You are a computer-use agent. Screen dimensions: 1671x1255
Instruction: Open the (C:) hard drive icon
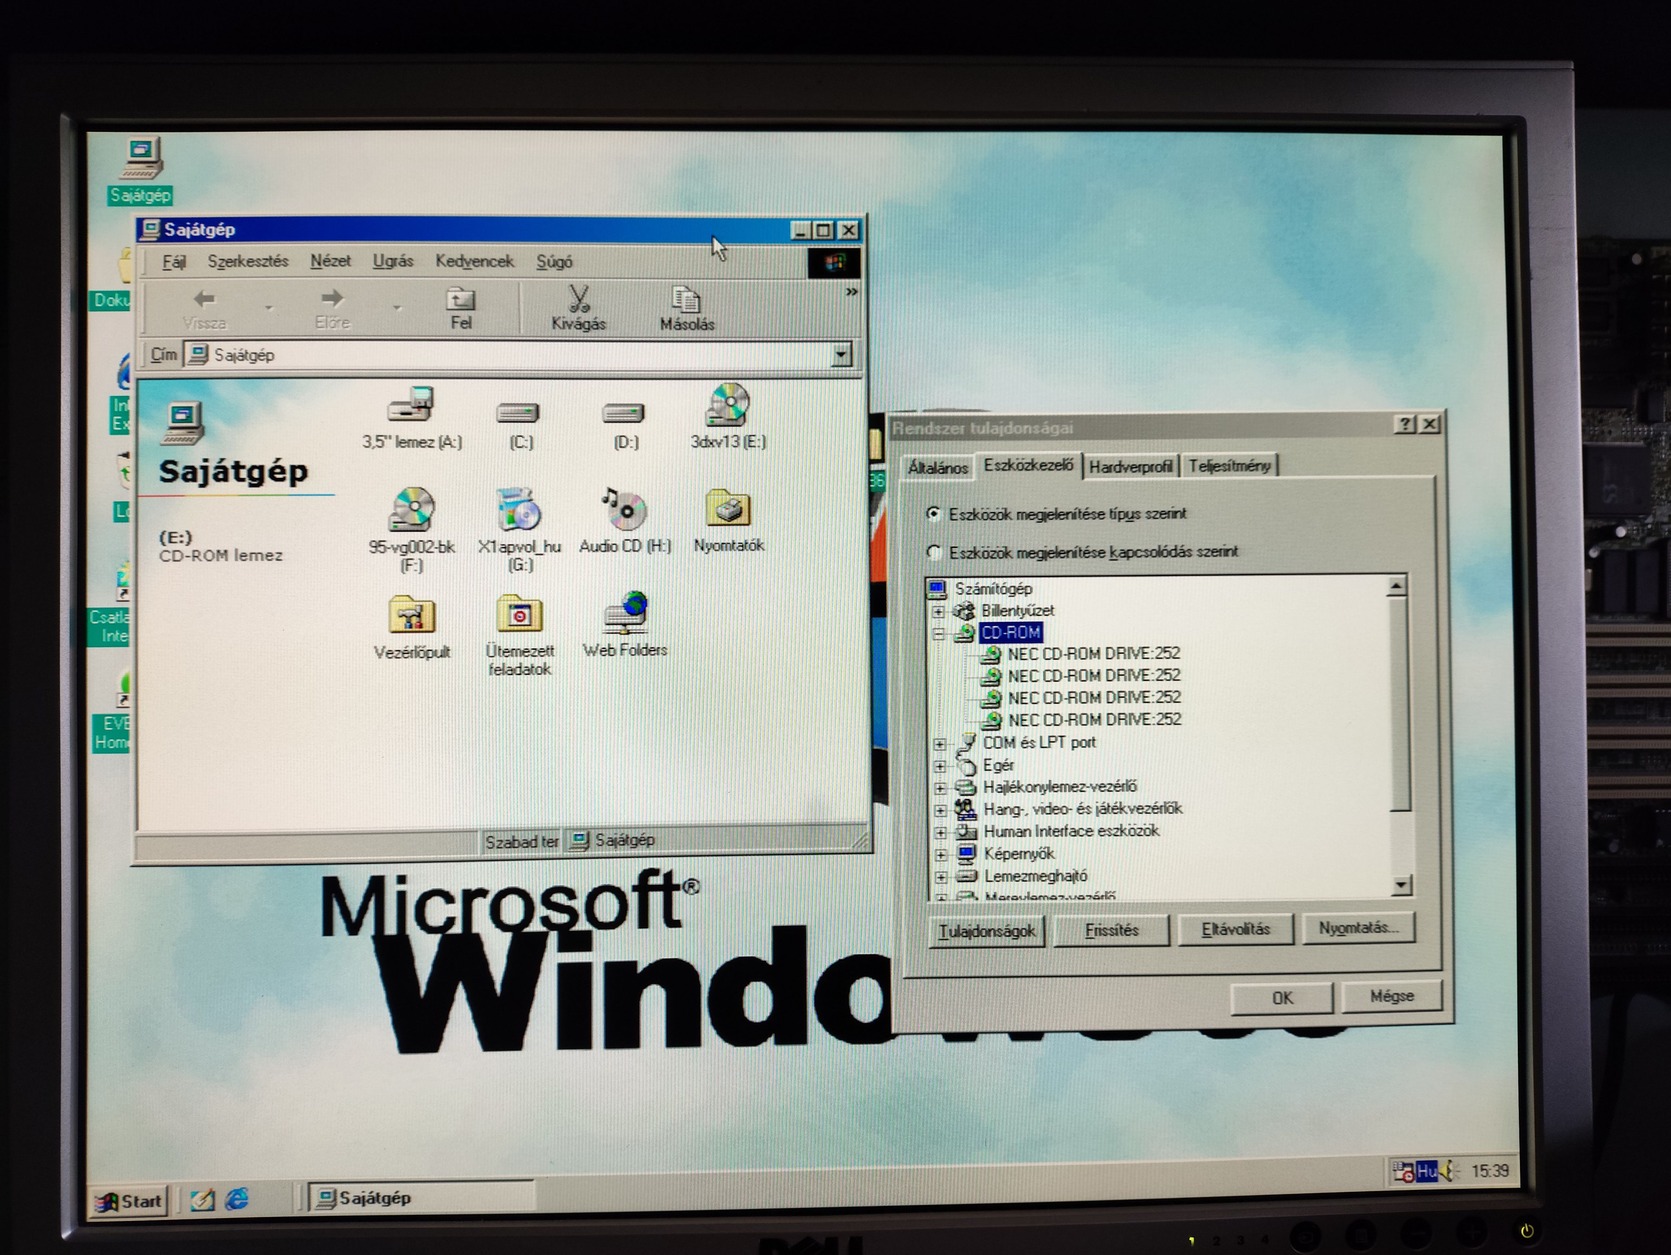tap(519, 424)
